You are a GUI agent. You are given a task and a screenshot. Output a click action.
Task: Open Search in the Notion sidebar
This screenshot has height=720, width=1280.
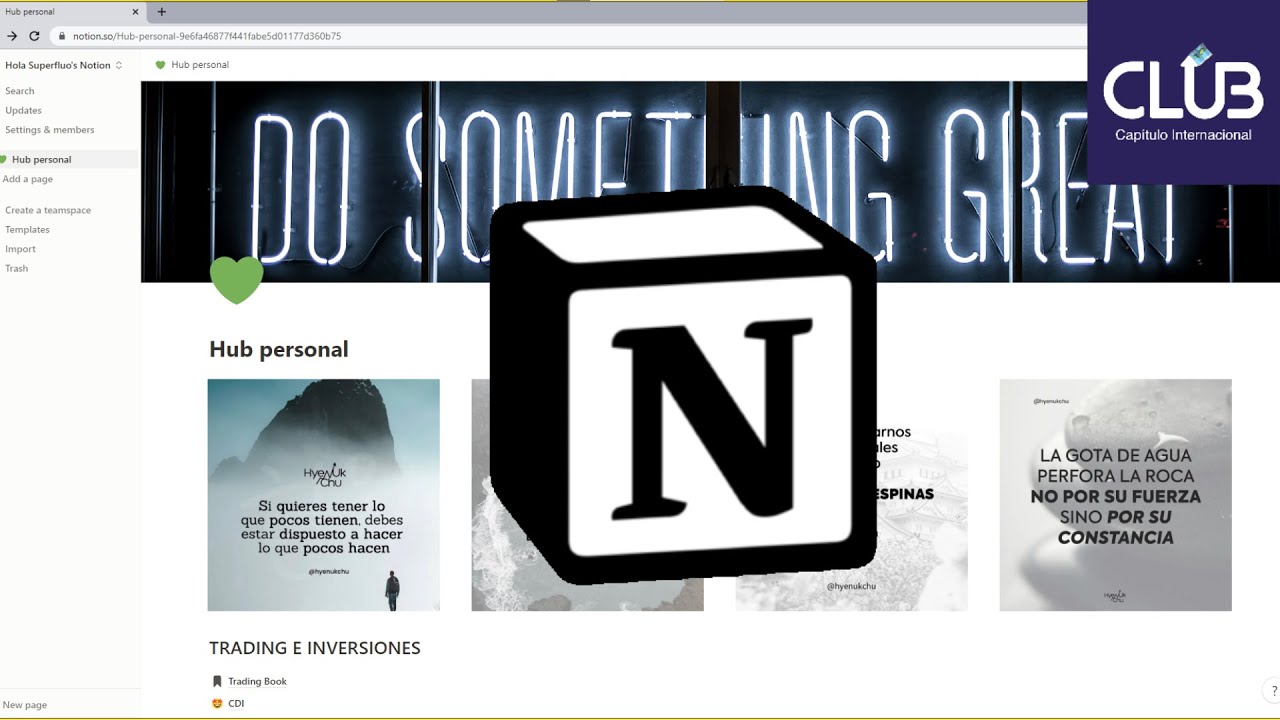[20, 91]
